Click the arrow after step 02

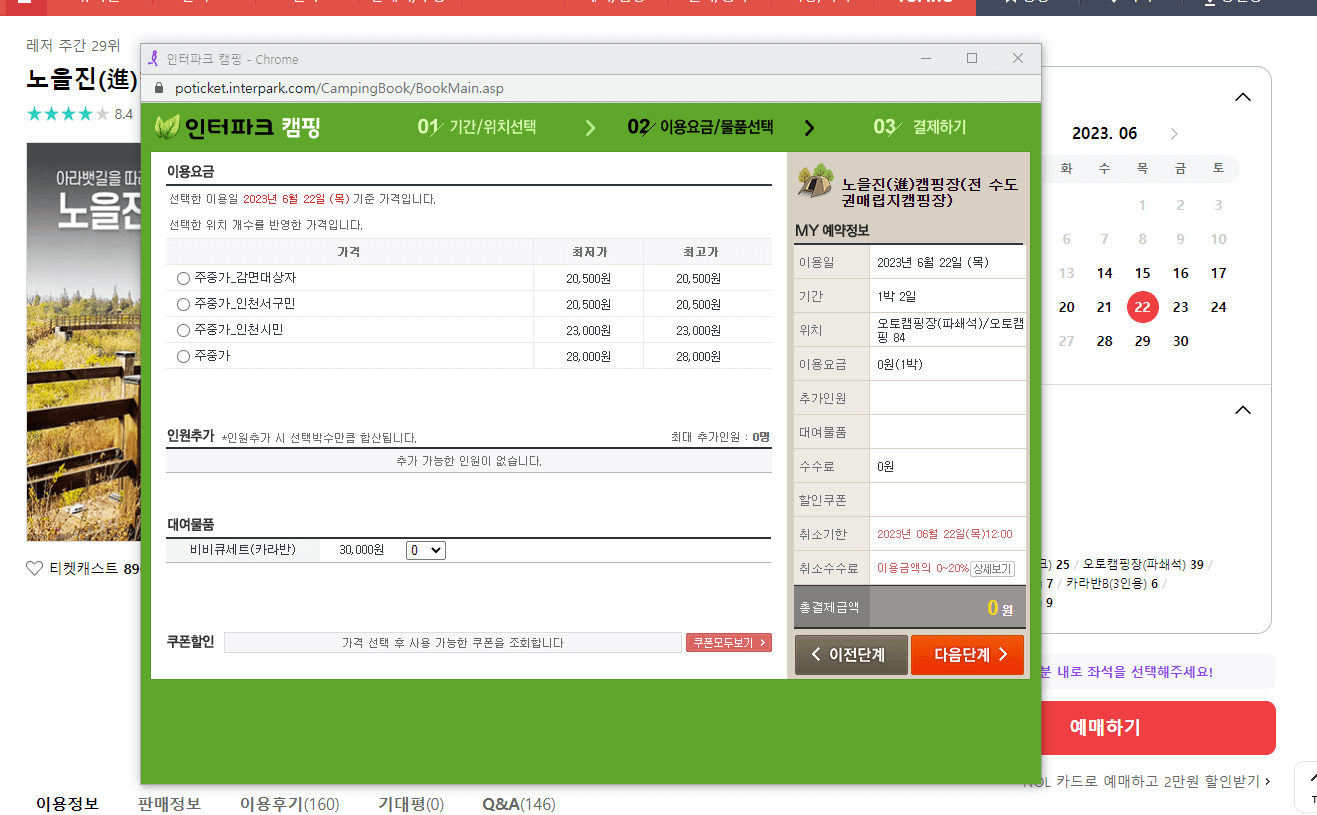tap(810, 128)
